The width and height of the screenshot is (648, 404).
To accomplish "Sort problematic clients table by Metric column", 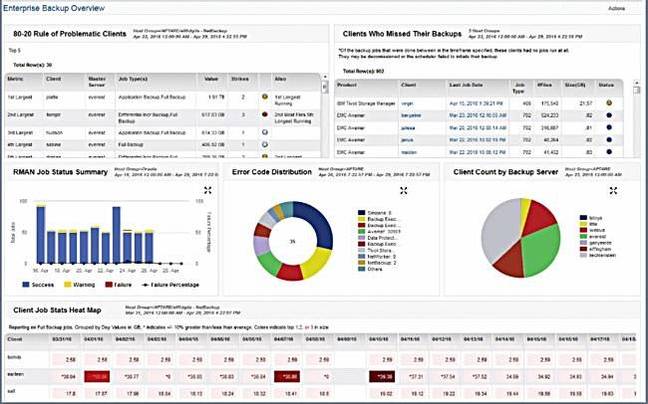I will (15, 79).
